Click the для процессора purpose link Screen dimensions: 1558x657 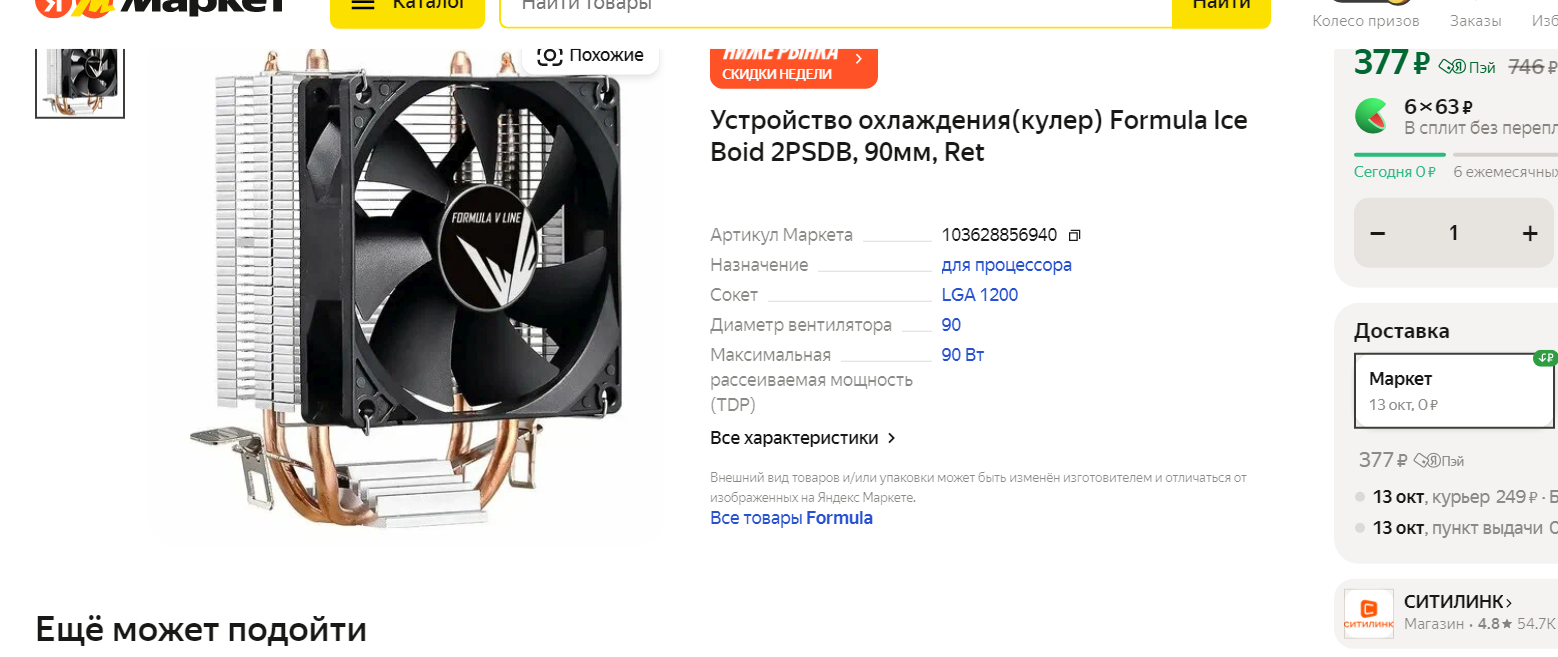(x=1006, y=265)
